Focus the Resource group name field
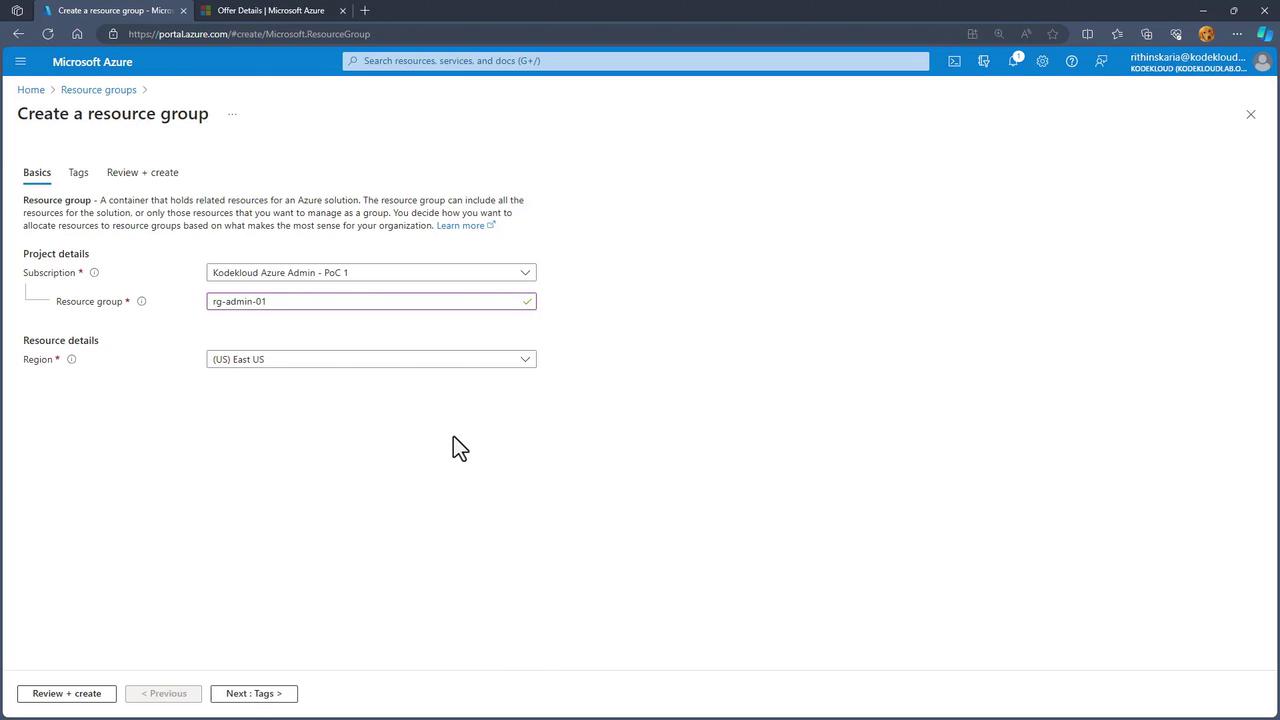The height and width of the screenshot is (720, 1280). pyautogui.click(x=371, y=301)
